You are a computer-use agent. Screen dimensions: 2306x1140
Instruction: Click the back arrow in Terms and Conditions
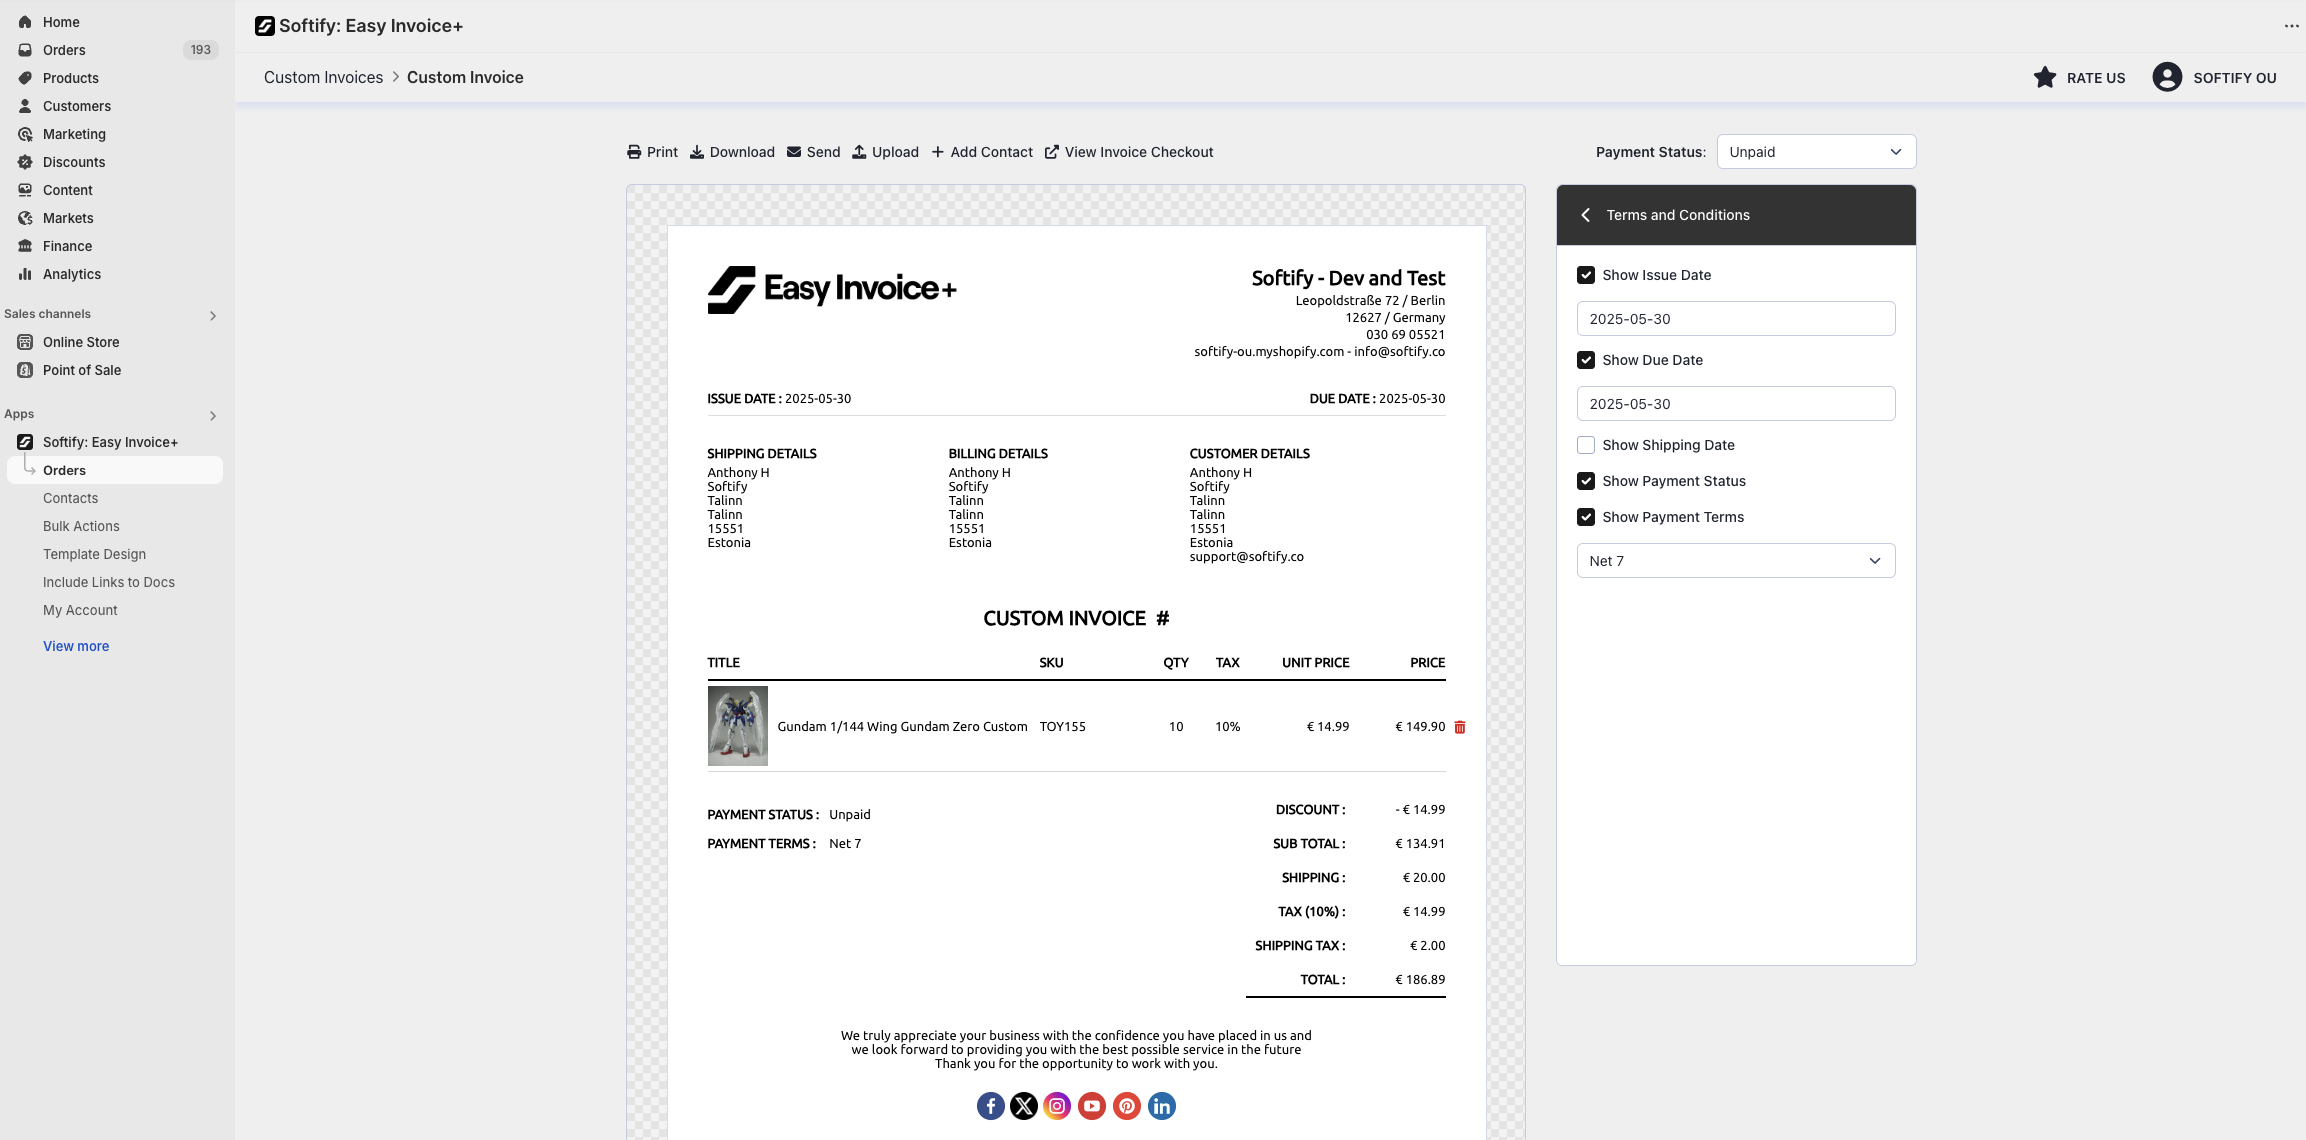(x=1586, y=215)
